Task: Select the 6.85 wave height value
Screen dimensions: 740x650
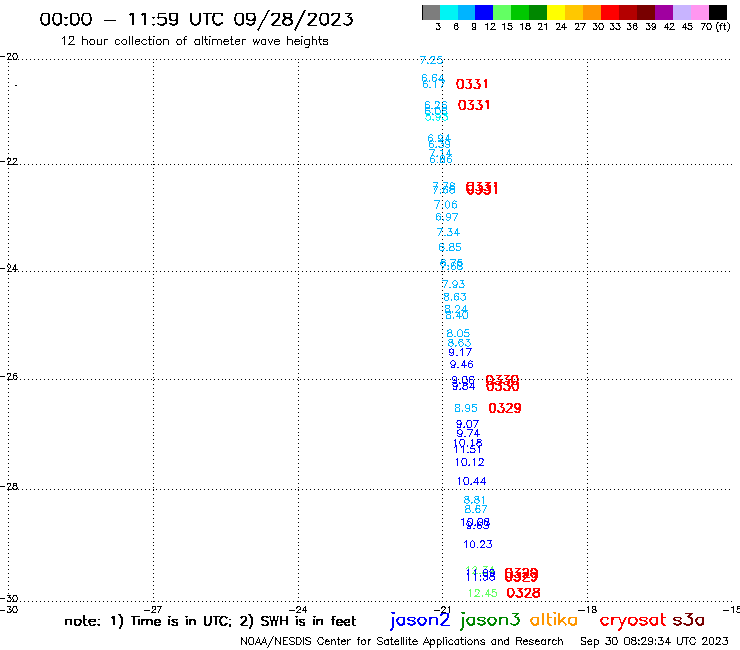Action: [x=450, y=247]
